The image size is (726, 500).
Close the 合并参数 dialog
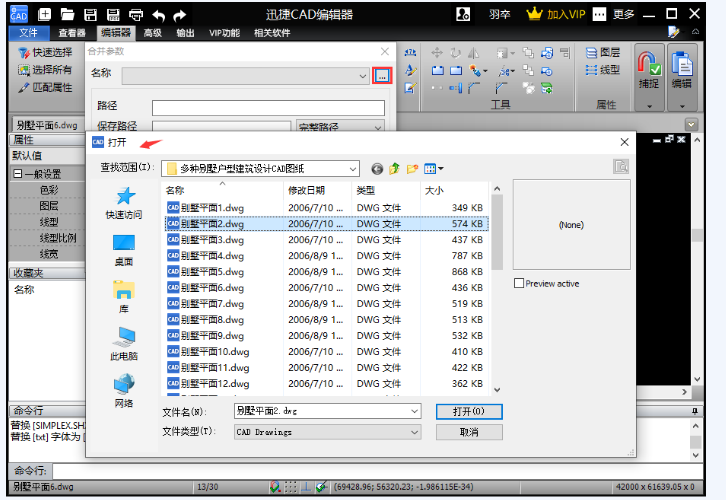[385, 51]
